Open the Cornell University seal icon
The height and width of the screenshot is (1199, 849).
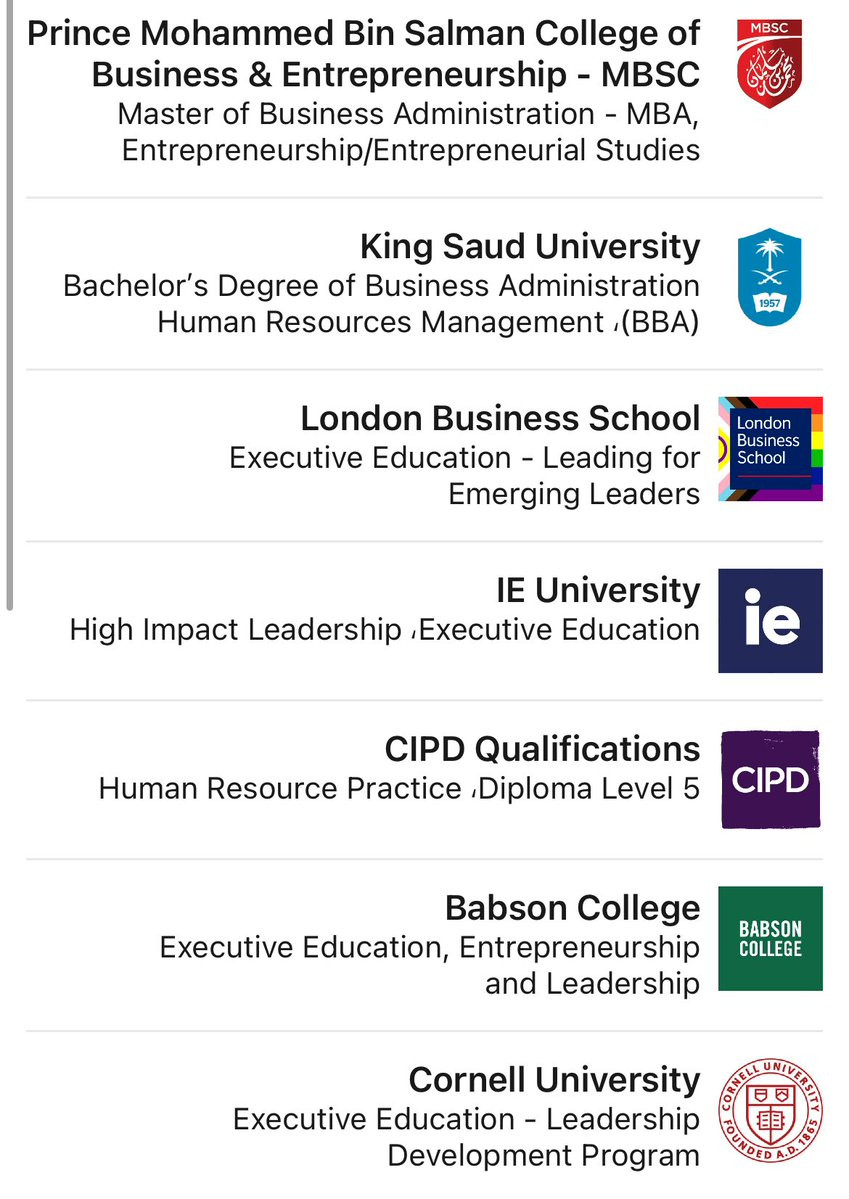tap(770, 1110)
